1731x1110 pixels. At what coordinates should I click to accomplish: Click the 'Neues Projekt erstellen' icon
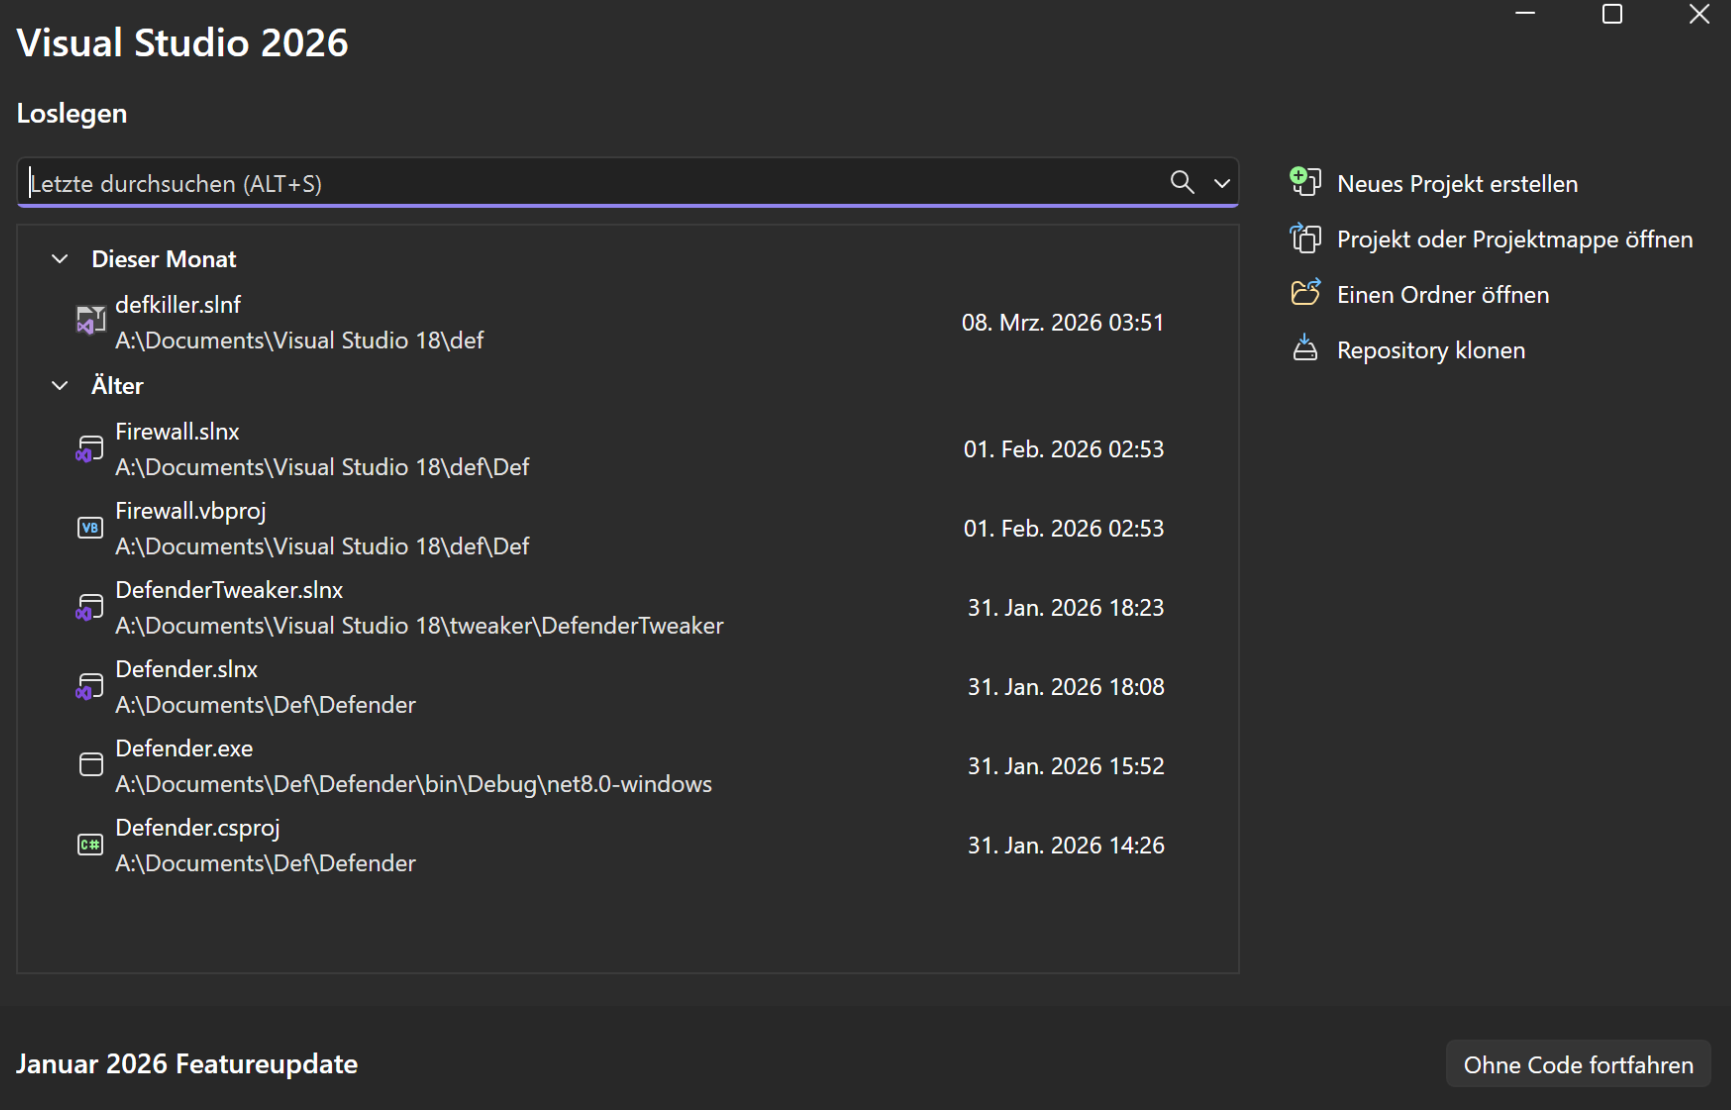click(1305, 182)
